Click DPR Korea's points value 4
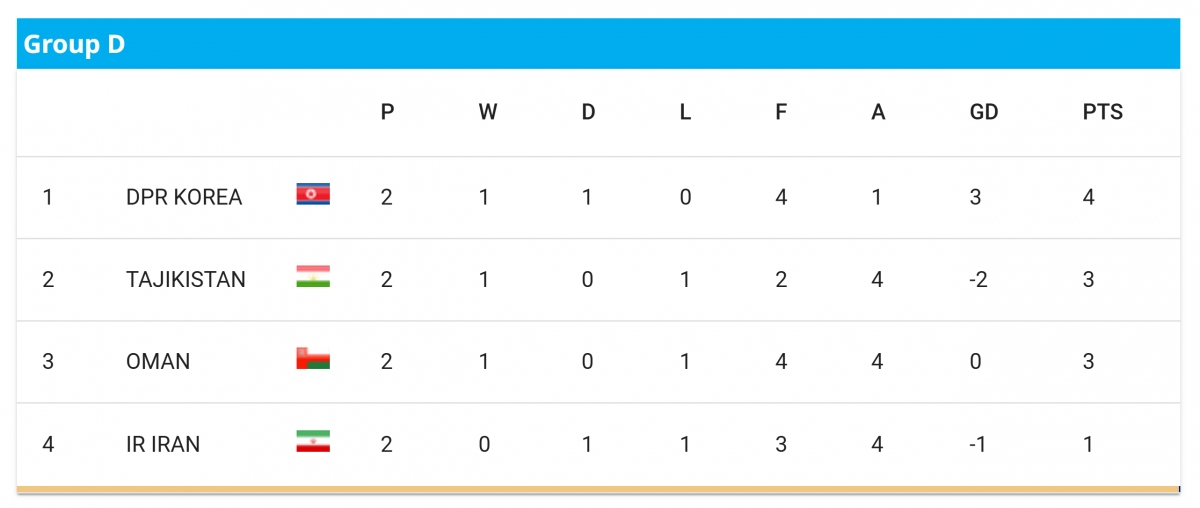 tap(1088, 197)
